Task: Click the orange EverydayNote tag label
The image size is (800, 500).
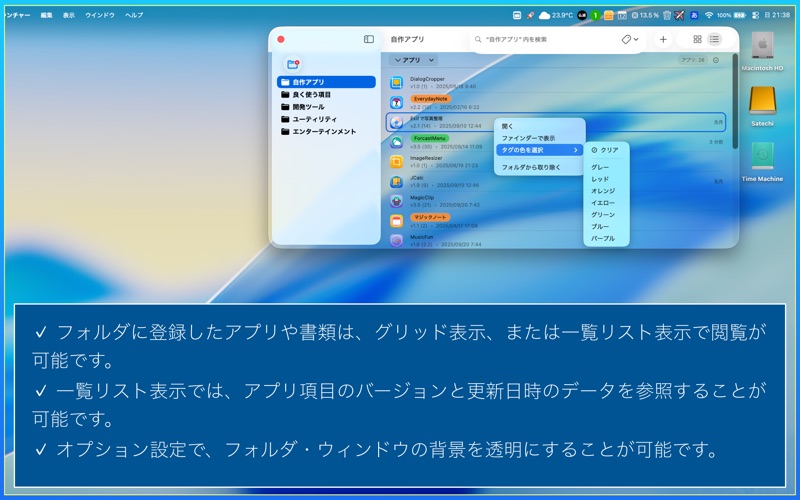Action: click(x=431, y=99)
